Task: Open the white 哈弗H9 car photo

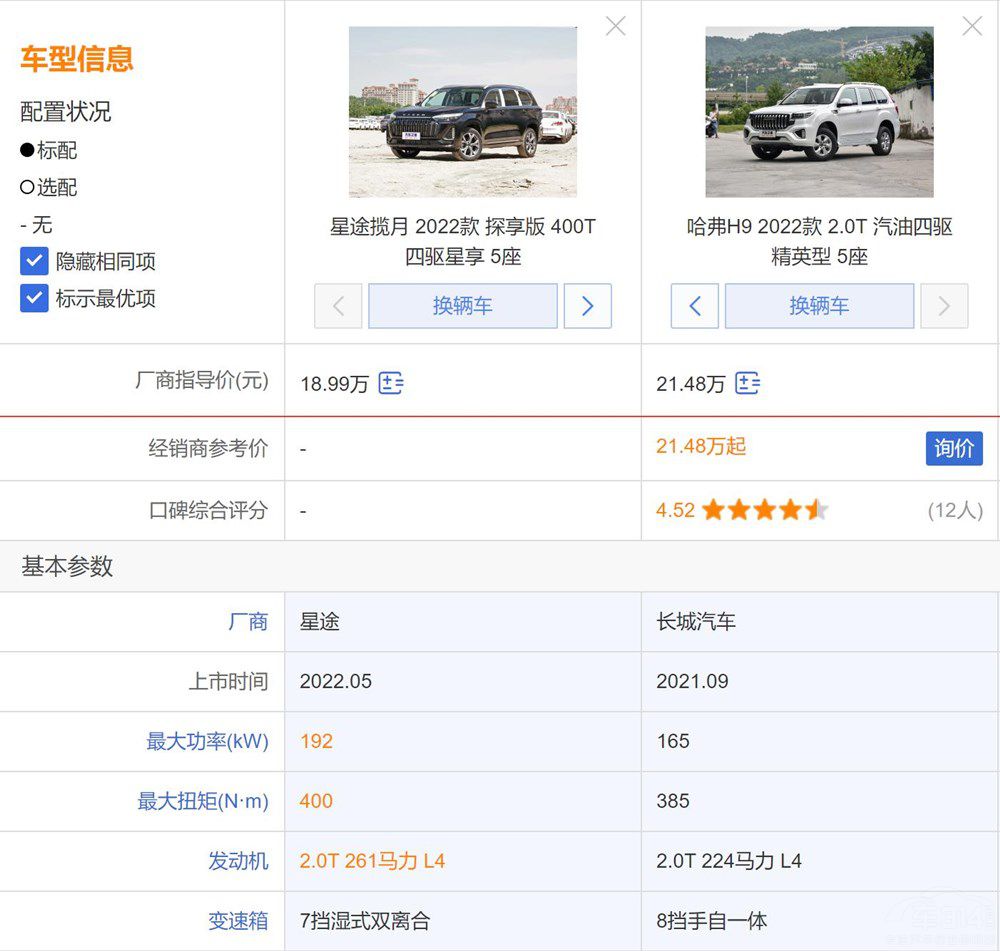Action: coord(819,112)
